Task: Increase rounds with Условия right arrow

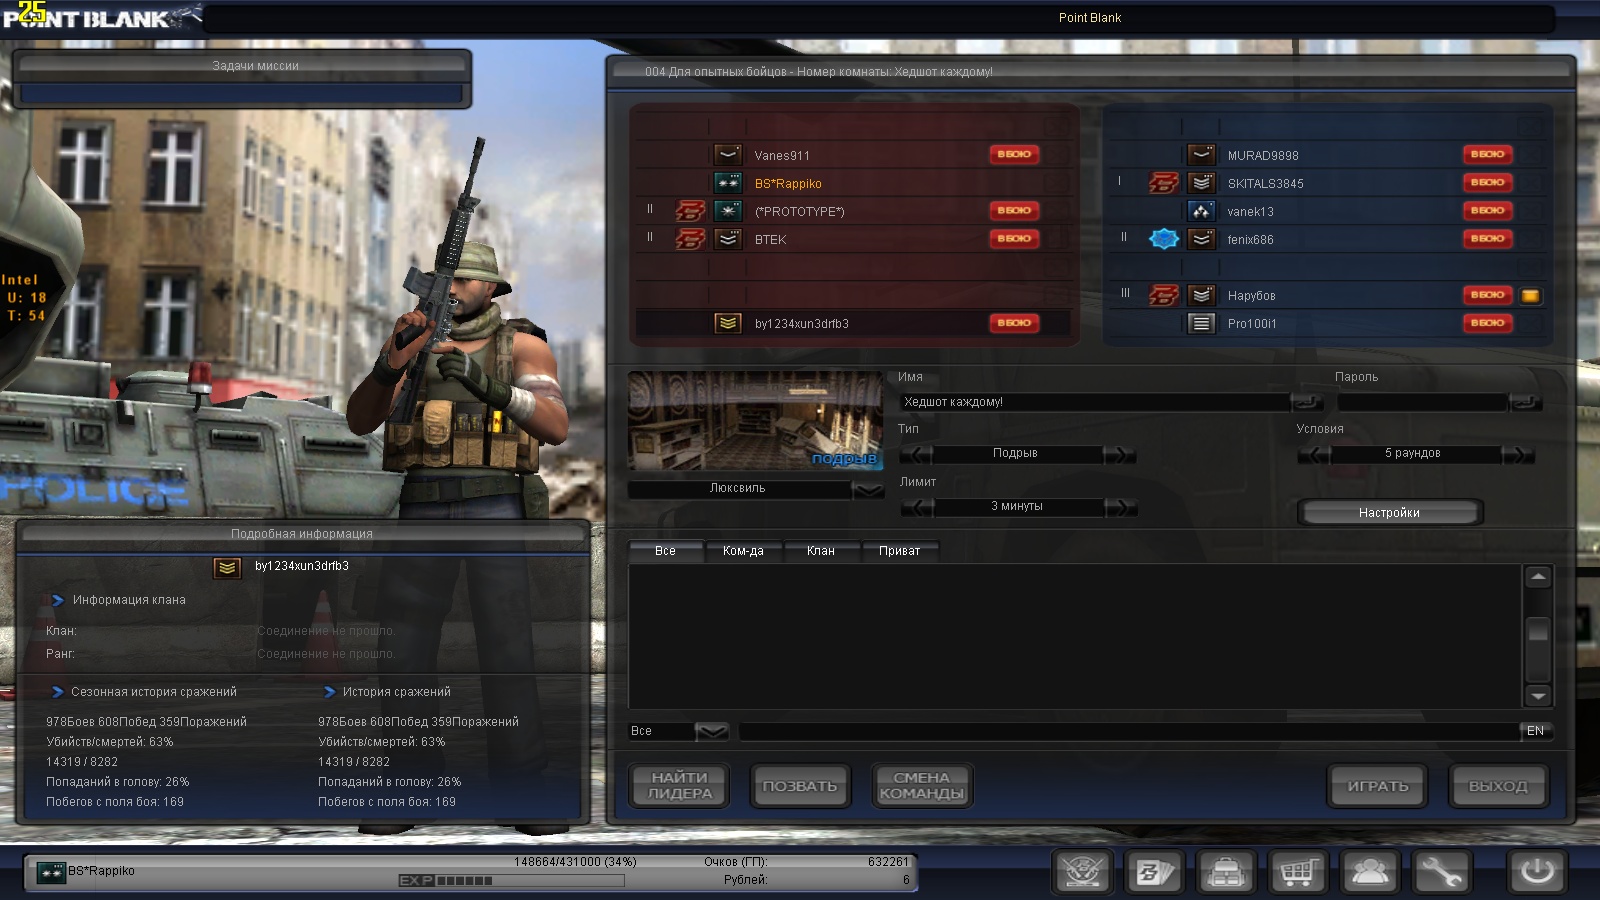Action: coord(1518,454)
